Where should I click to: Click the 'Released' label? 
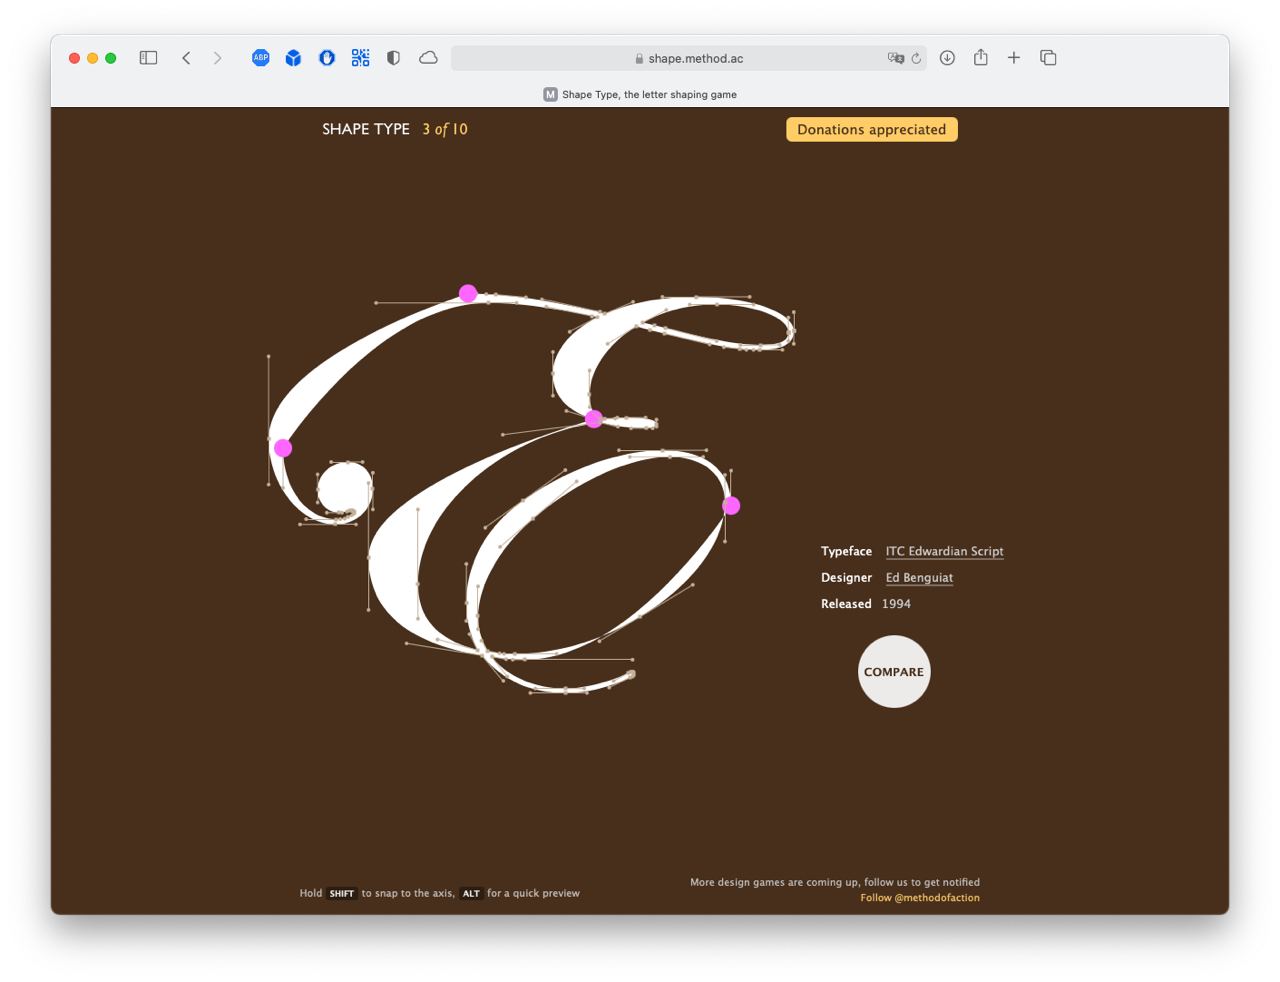(x=846, y=604)
